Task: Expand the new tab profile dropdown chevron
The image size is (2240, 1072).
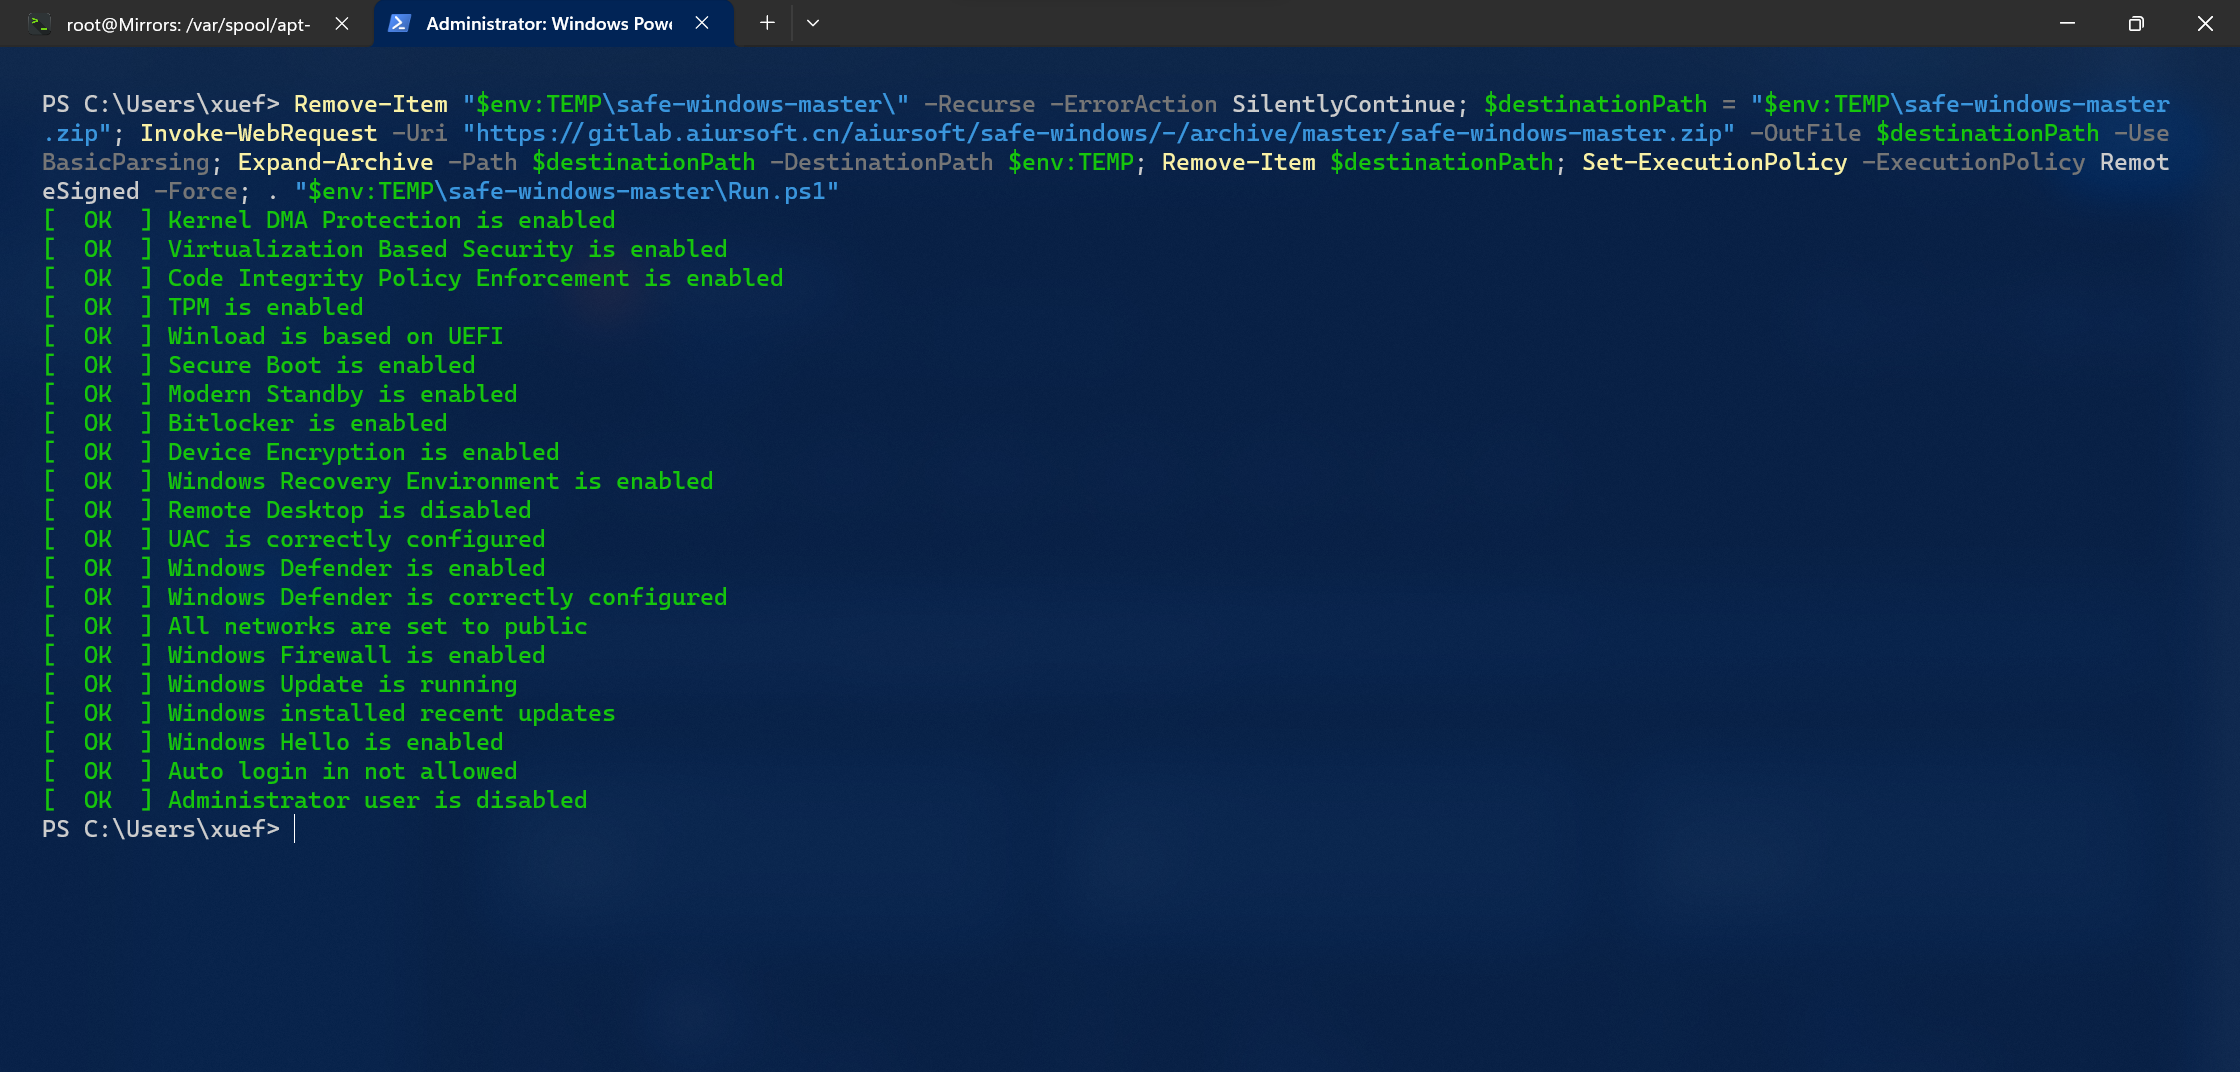Action: coord(813,23)
